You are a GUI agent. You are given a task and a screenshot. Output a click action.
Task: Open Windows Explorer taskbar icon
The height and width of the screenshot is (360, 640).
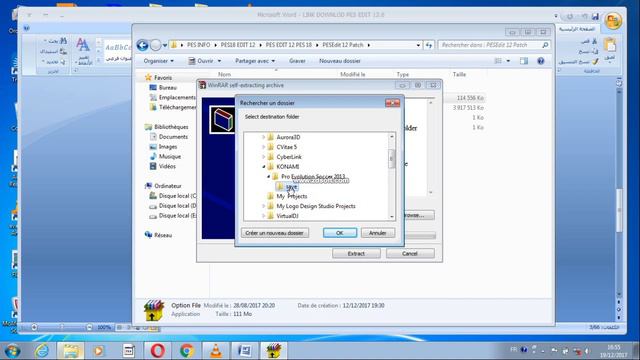click(71, 351)
